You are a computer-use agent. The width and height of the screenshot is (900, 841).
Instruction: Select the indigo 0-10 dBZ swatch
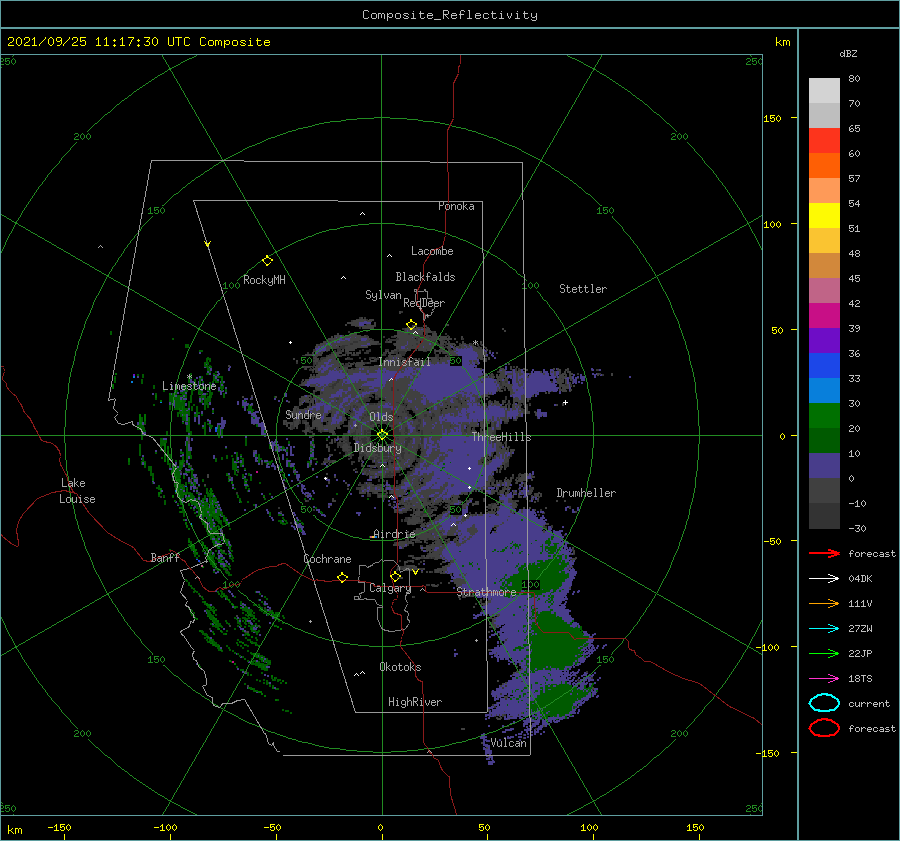(x=824, y=466)
